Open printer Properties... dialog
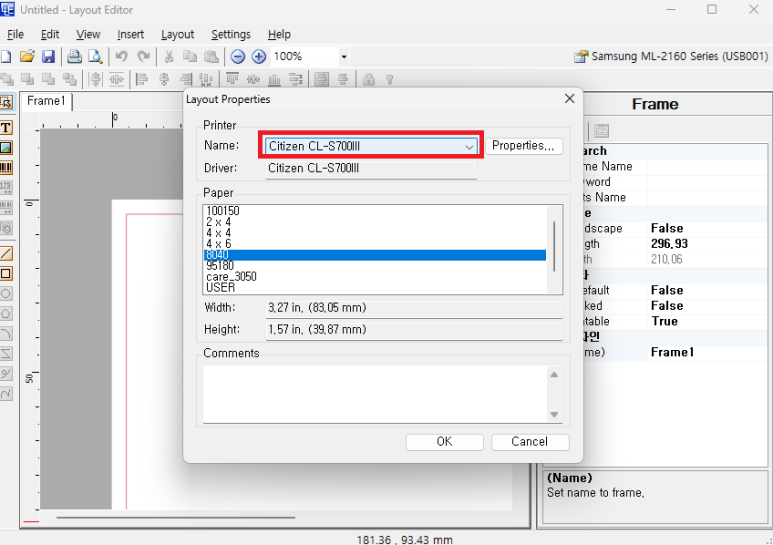Screen dimensions: 773x545 tap(524, 146)
